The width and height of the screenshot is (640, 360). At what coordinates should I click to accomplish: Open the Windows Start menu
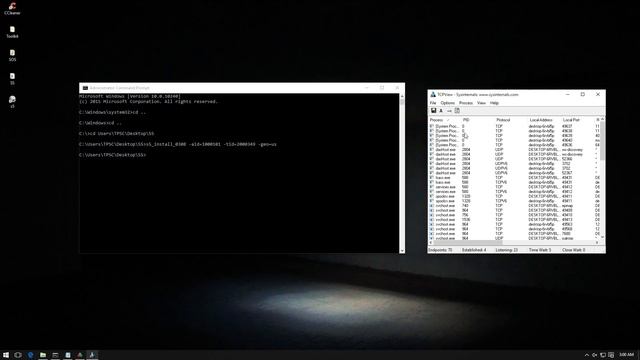[6, 355]
